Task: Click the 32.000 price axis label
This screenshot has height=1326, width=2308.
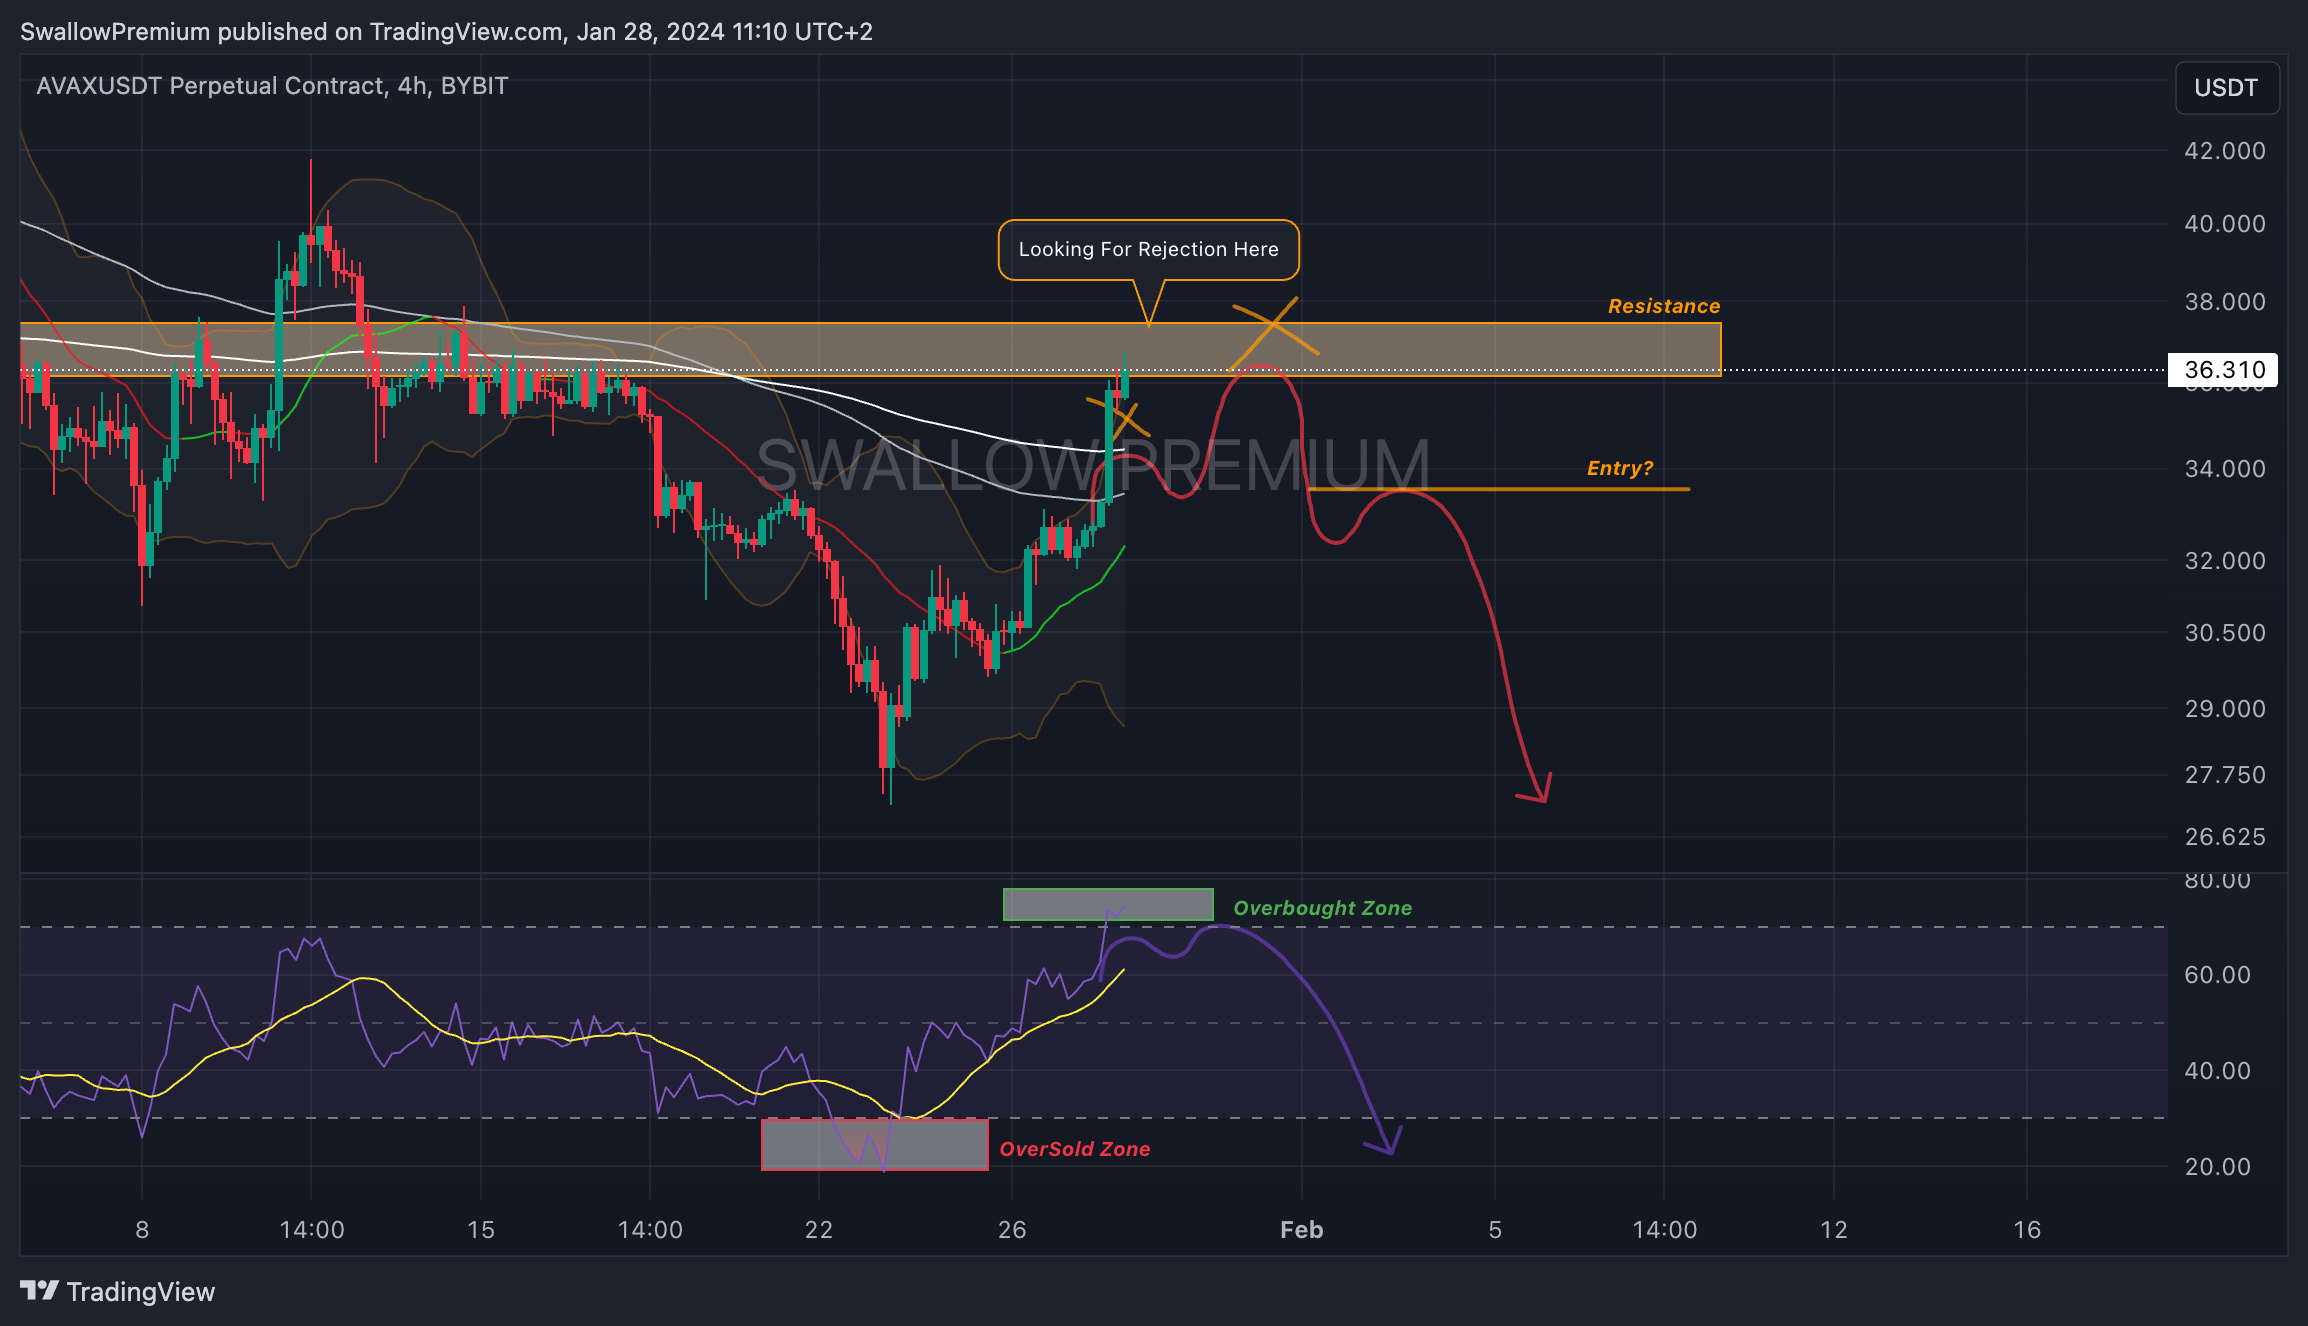Action: [2225, 561]
